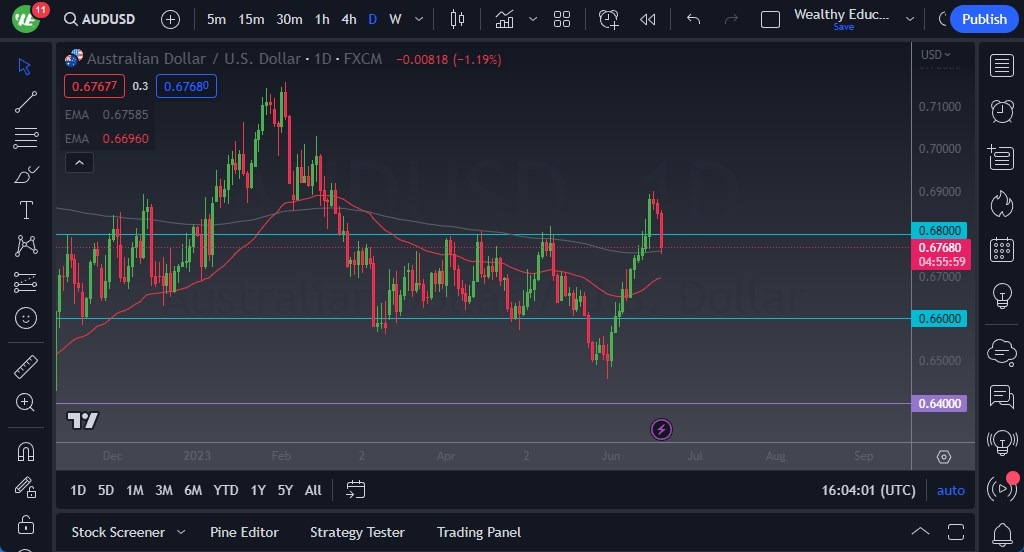Click the 0.64000 purple price label
The image size is (1024, 552).
[x=939, y=404]
